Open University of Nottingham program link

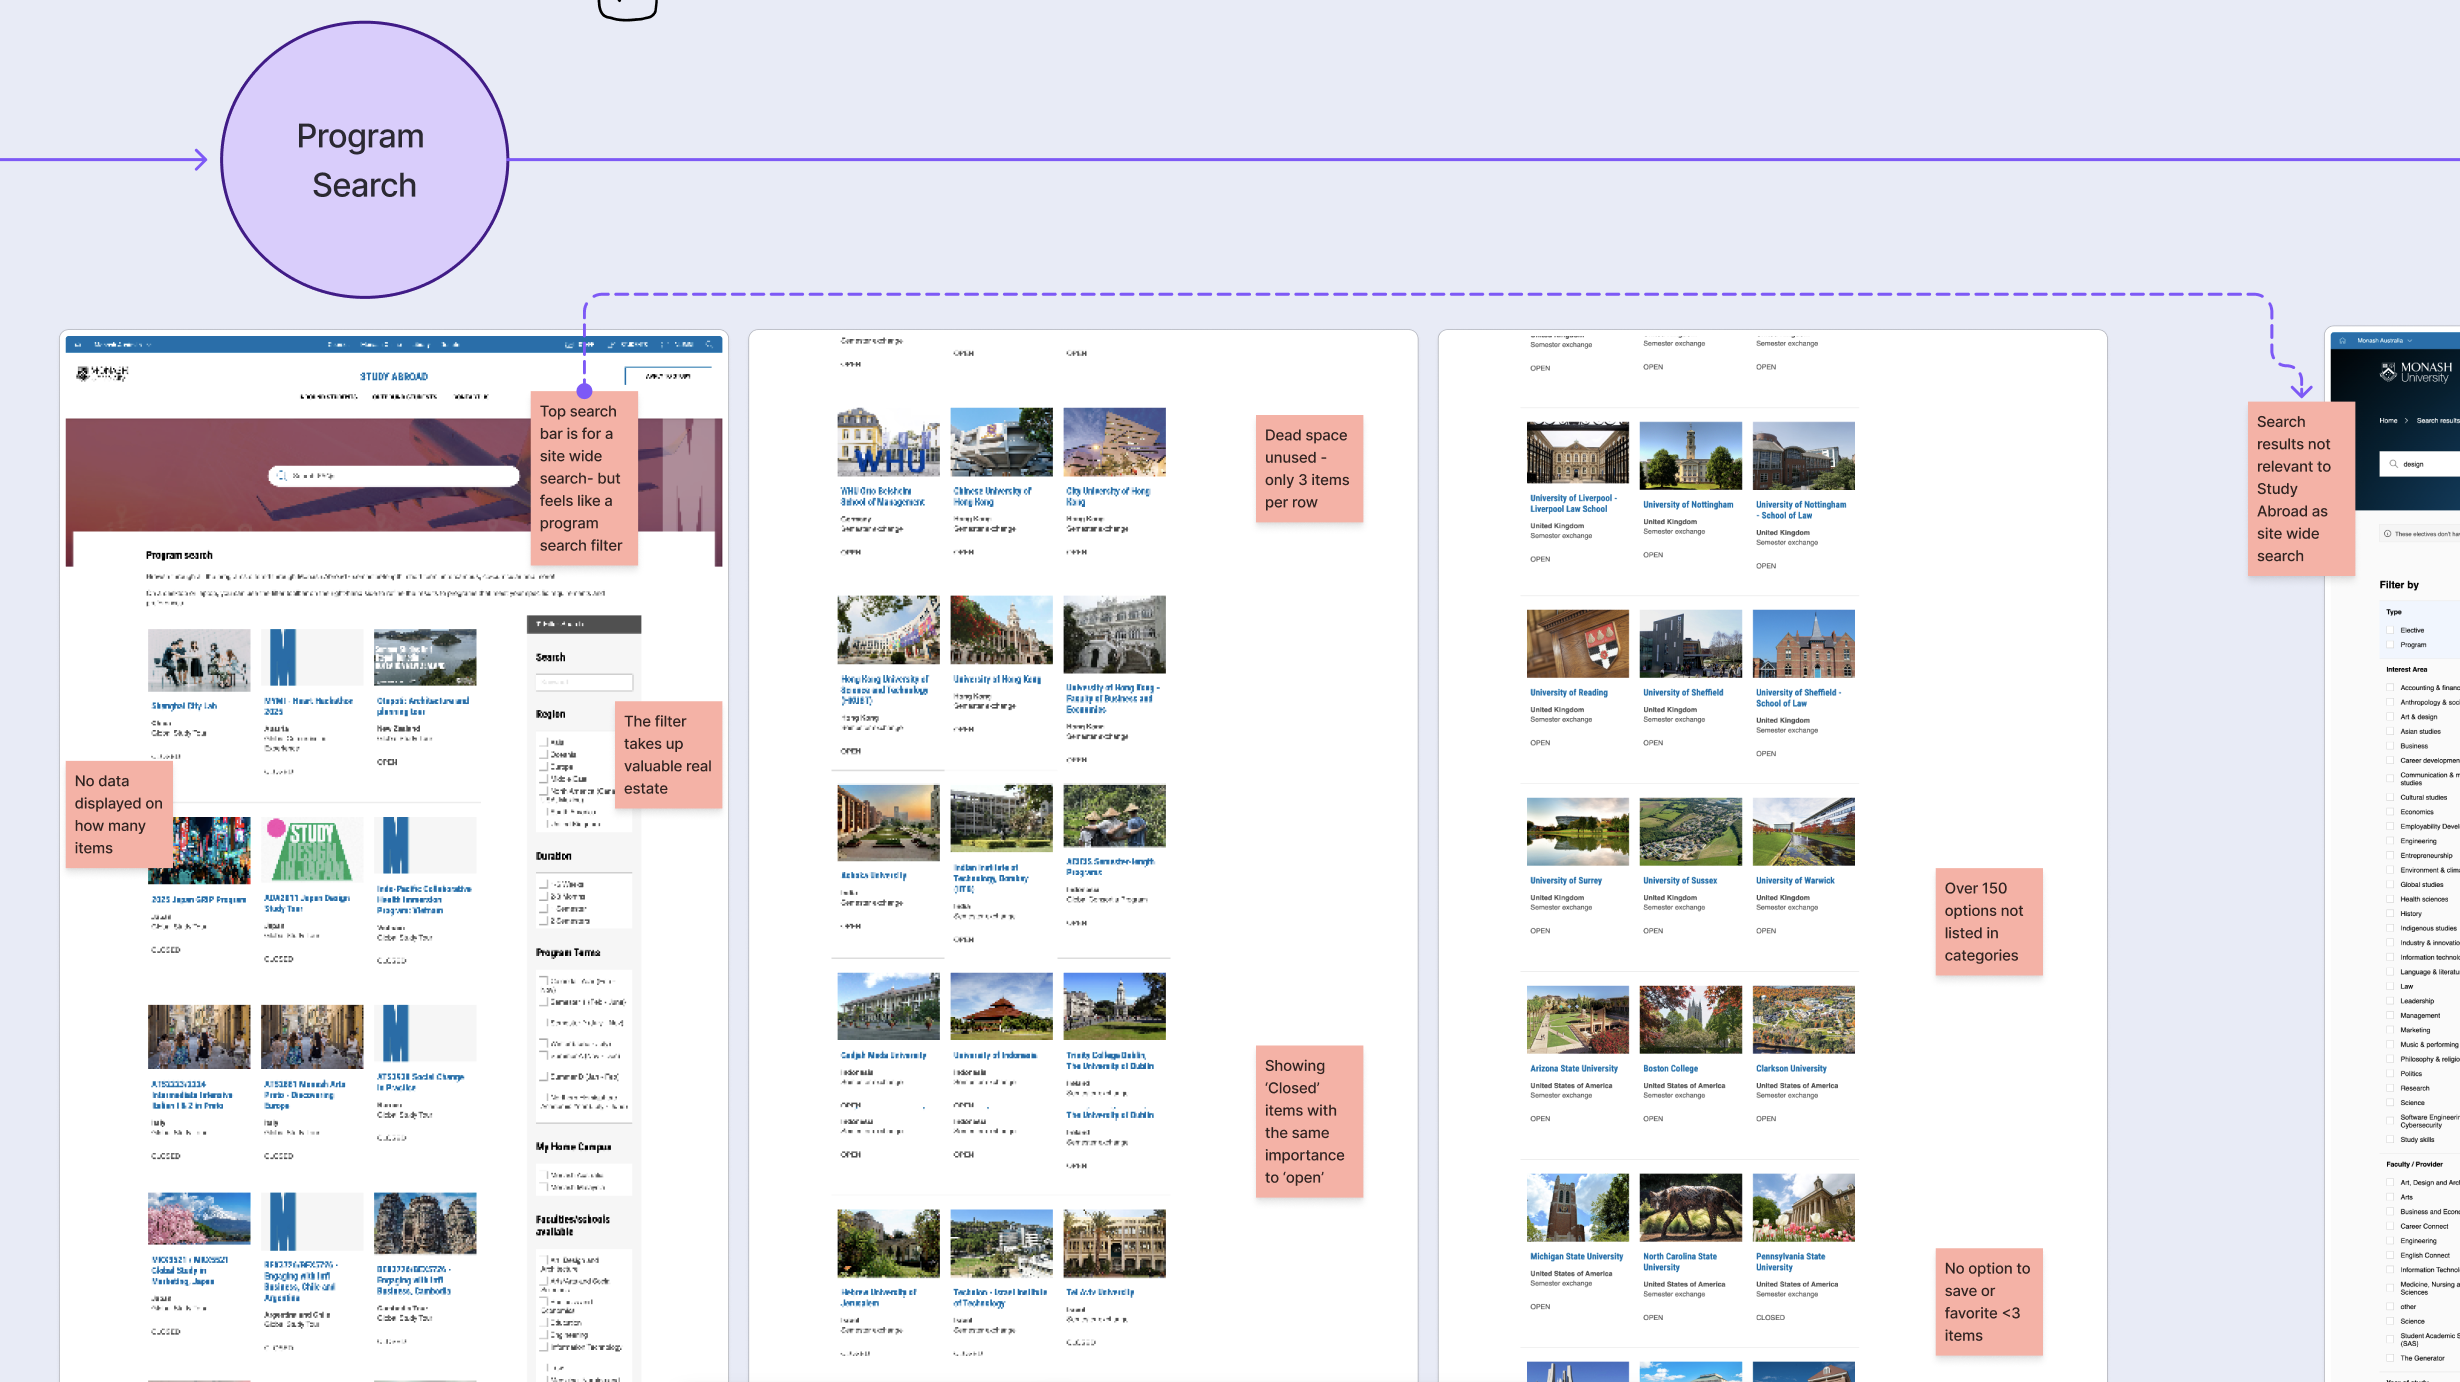click(x=1688, y=505)
